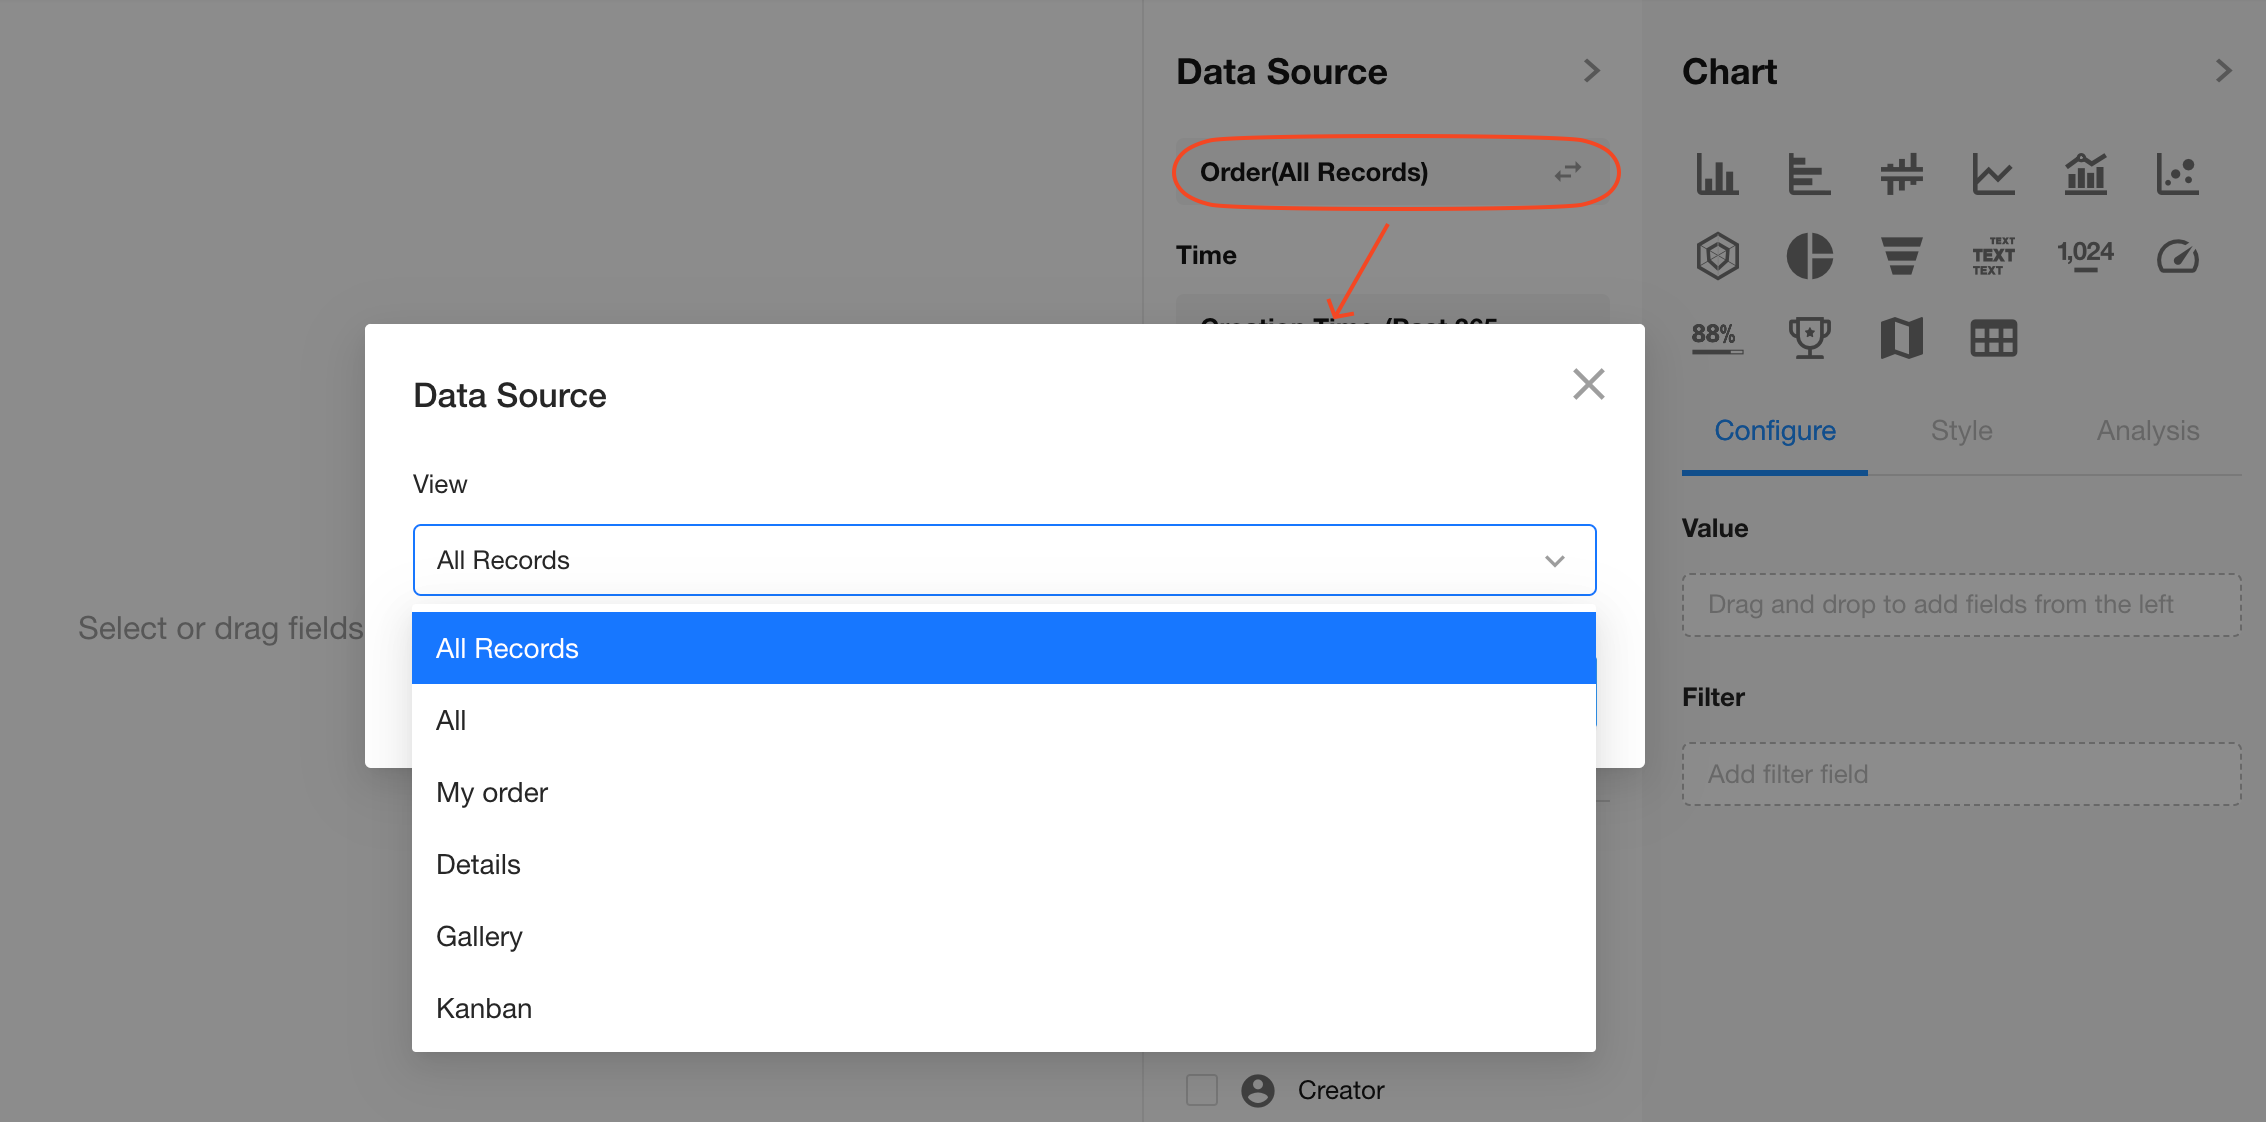The height and width of the screenshot is (1122, 2266).
Task: Collapse the Chart panel chevron
Action: pos(2223,71)
